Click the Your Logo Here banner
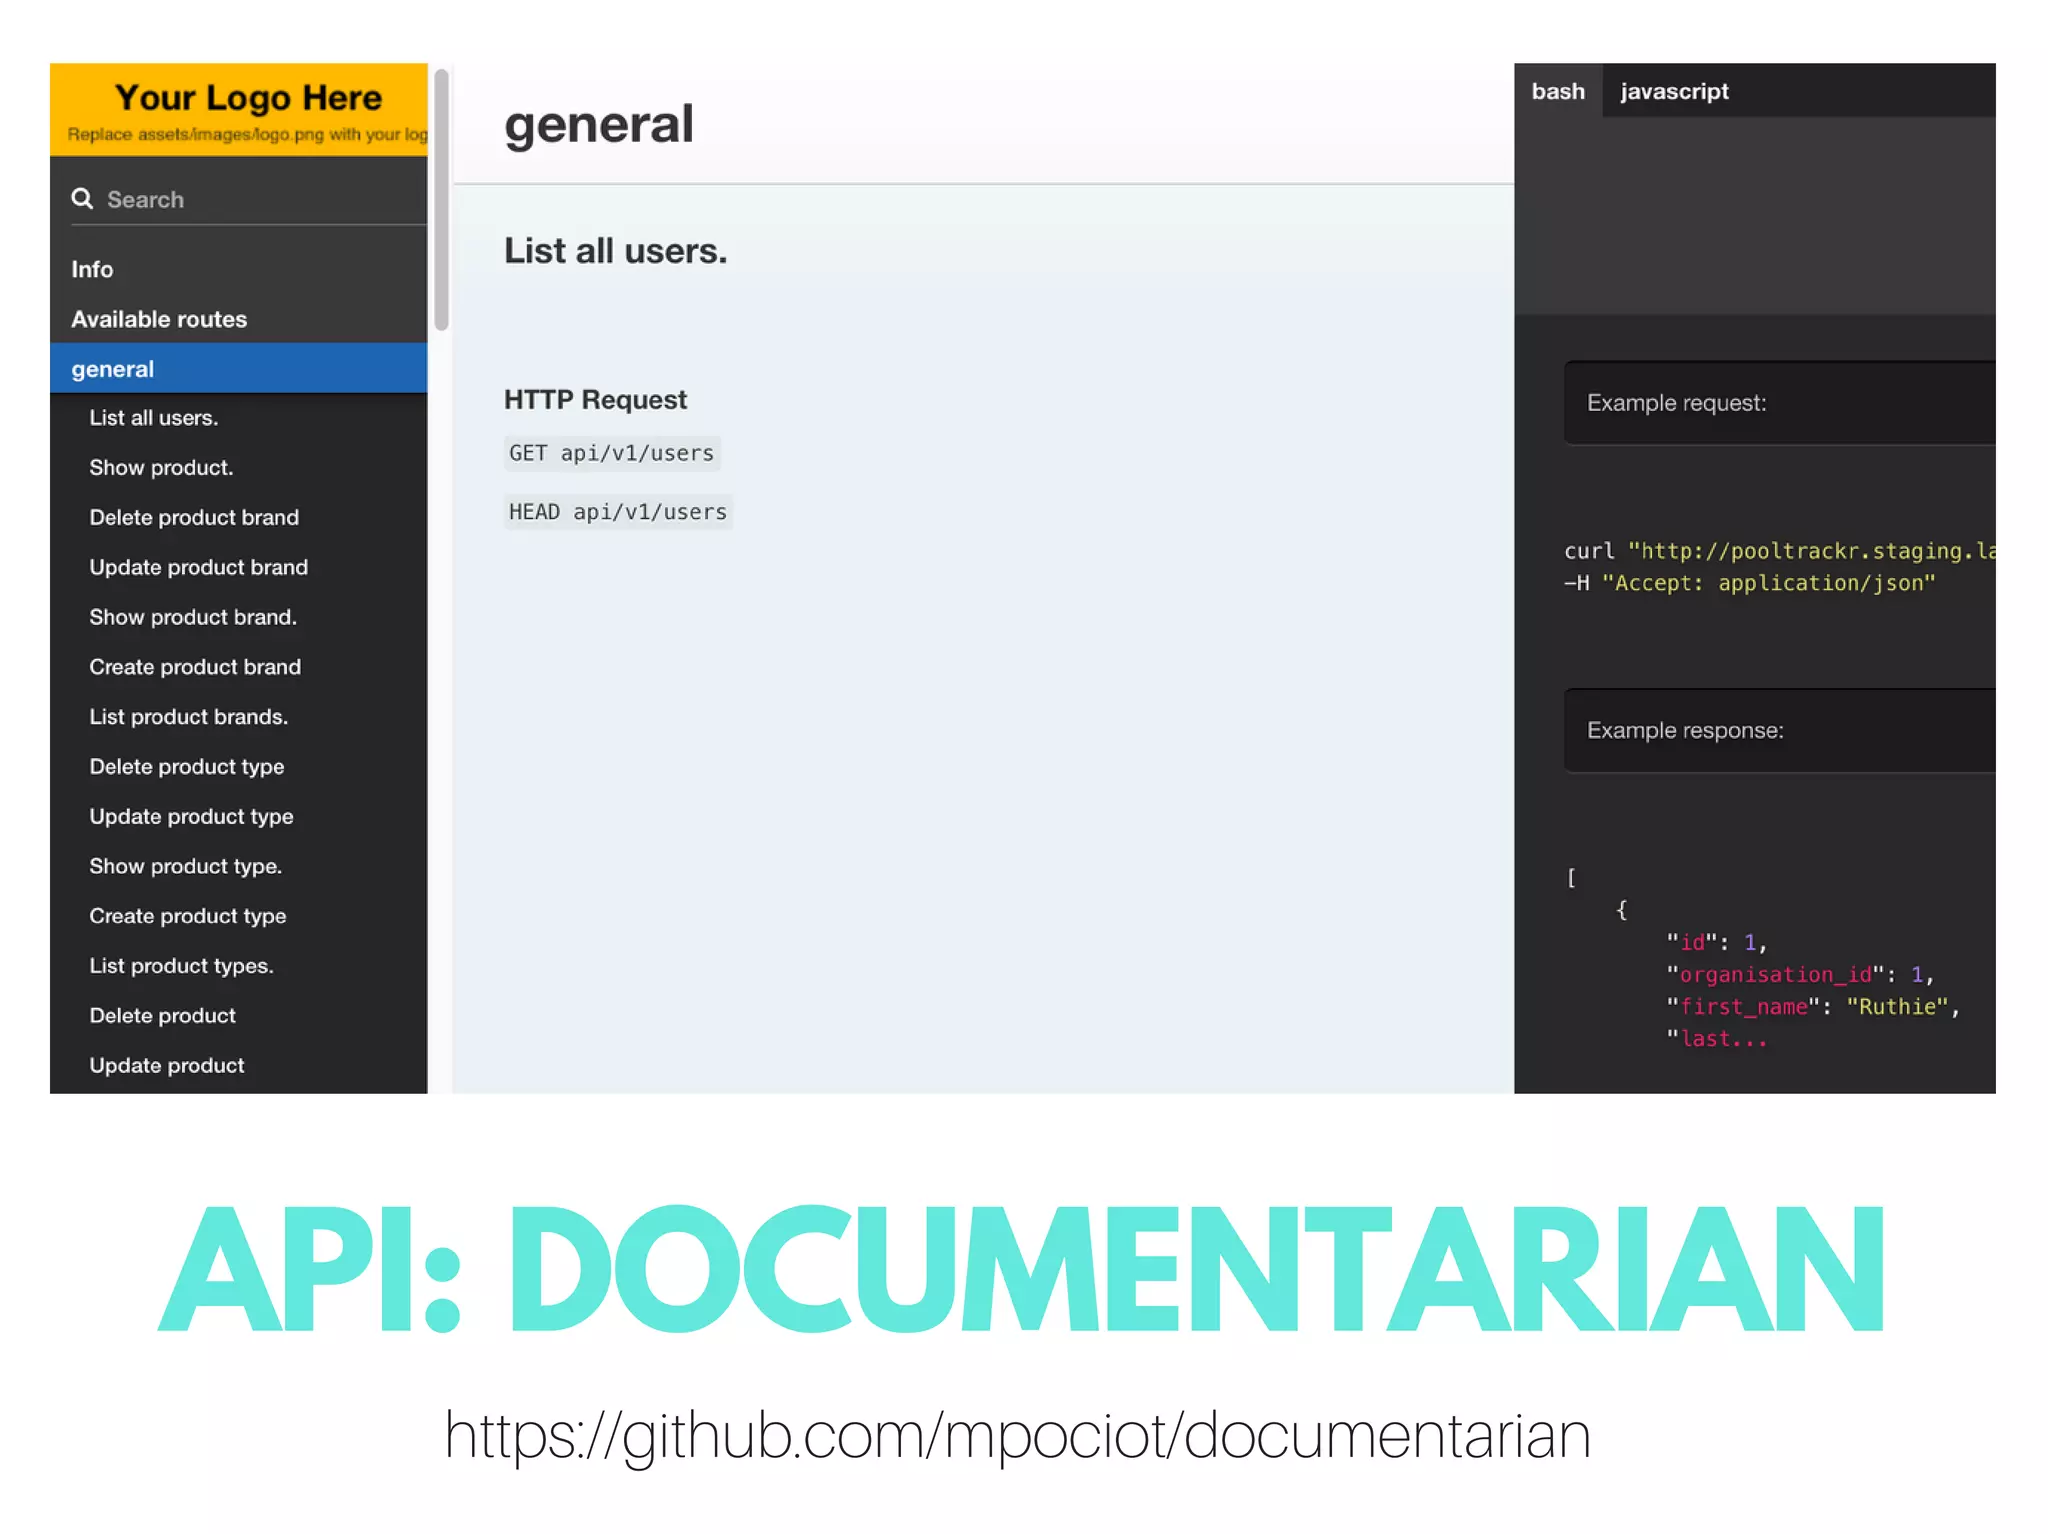The image size is (2048, 1534). (239, 110)
